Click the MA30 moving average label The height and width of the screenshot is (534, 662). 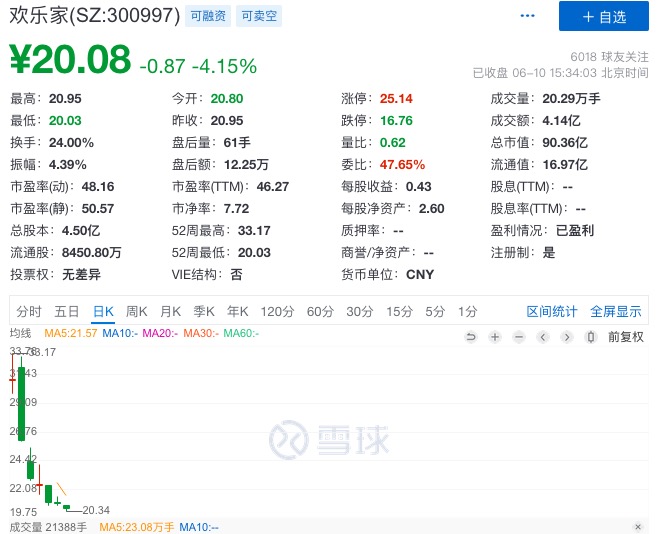pyautogui.click(x=201, y=333)
